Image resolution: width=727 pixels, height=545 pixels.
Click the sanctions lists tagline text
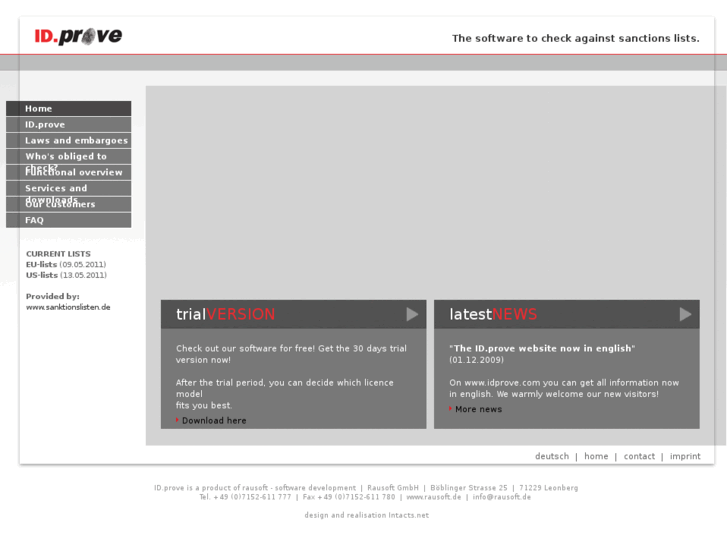576,38
